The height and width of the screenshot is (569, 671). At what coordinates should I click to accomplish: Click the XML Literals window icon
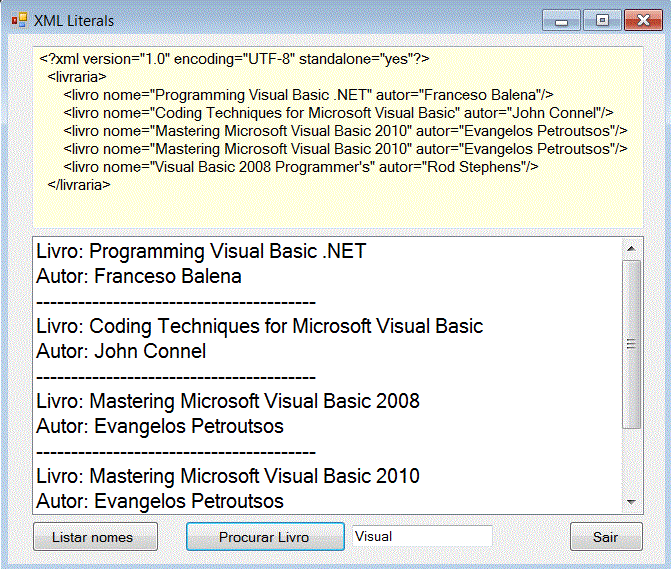click(x=20, y=21)
